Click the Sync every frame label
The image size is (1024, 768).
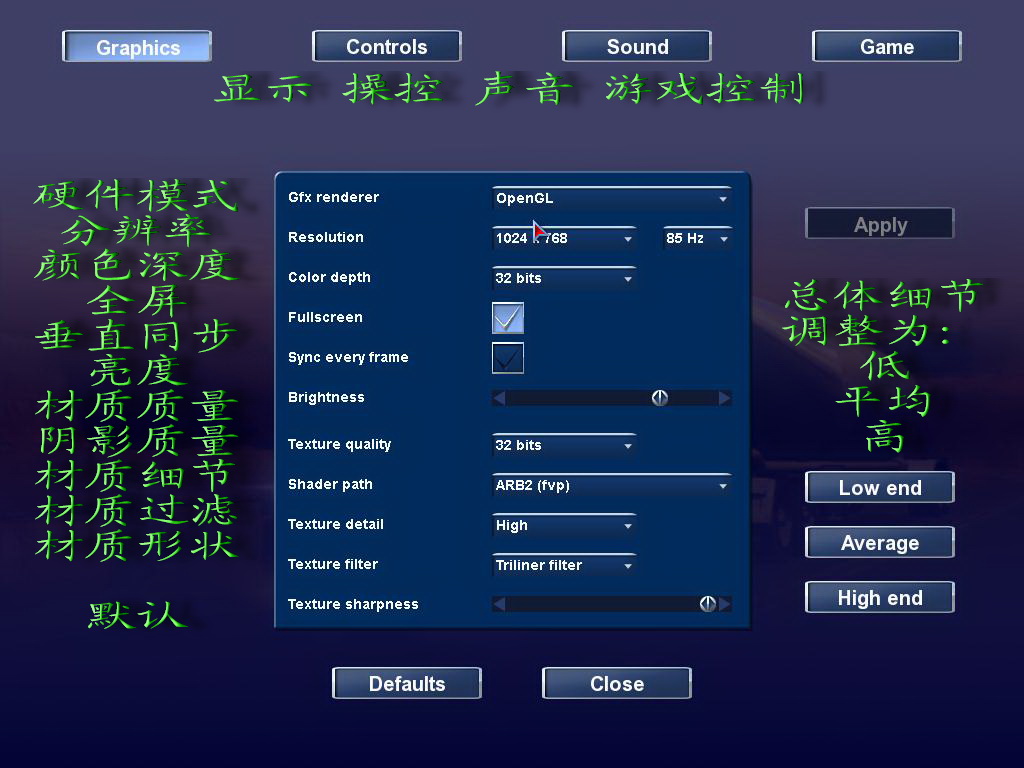pos(348,358)
